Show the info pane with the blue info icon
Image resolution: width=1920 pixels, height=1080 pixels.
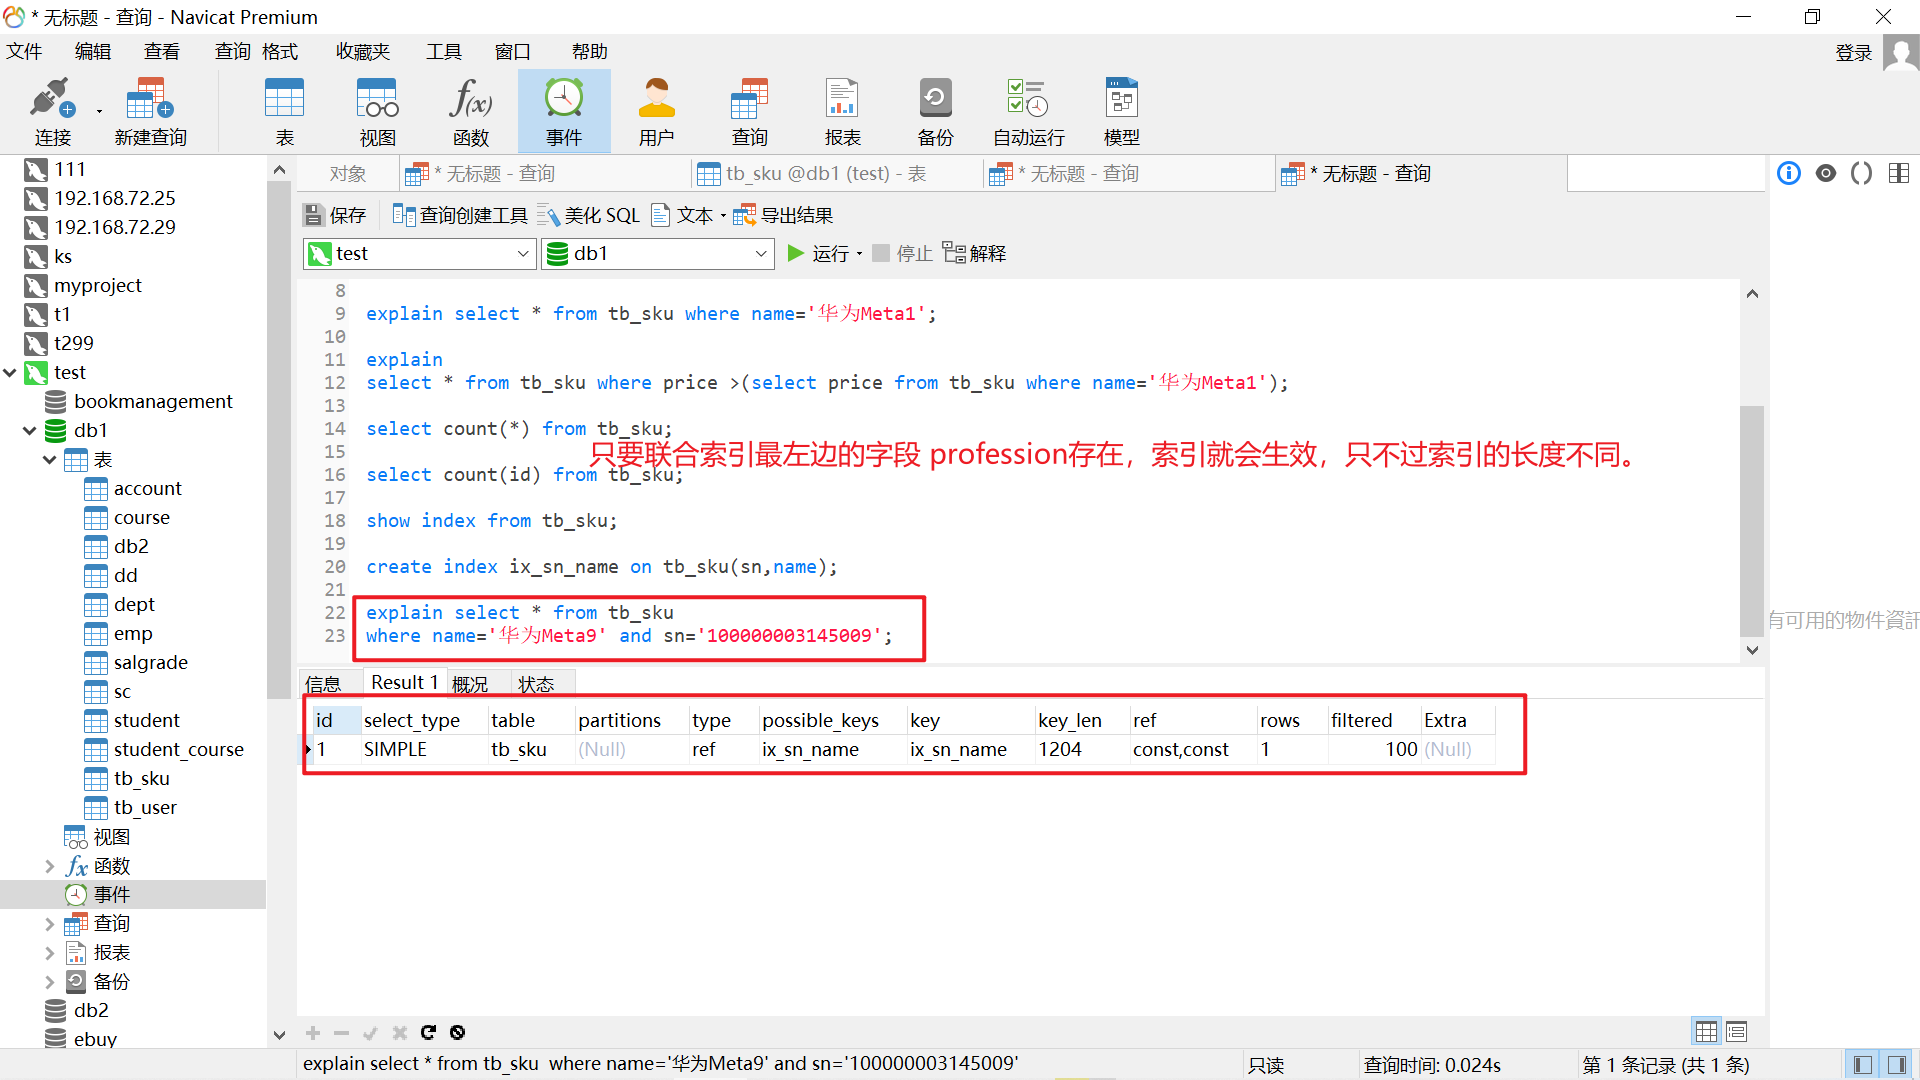[1788, 174]
